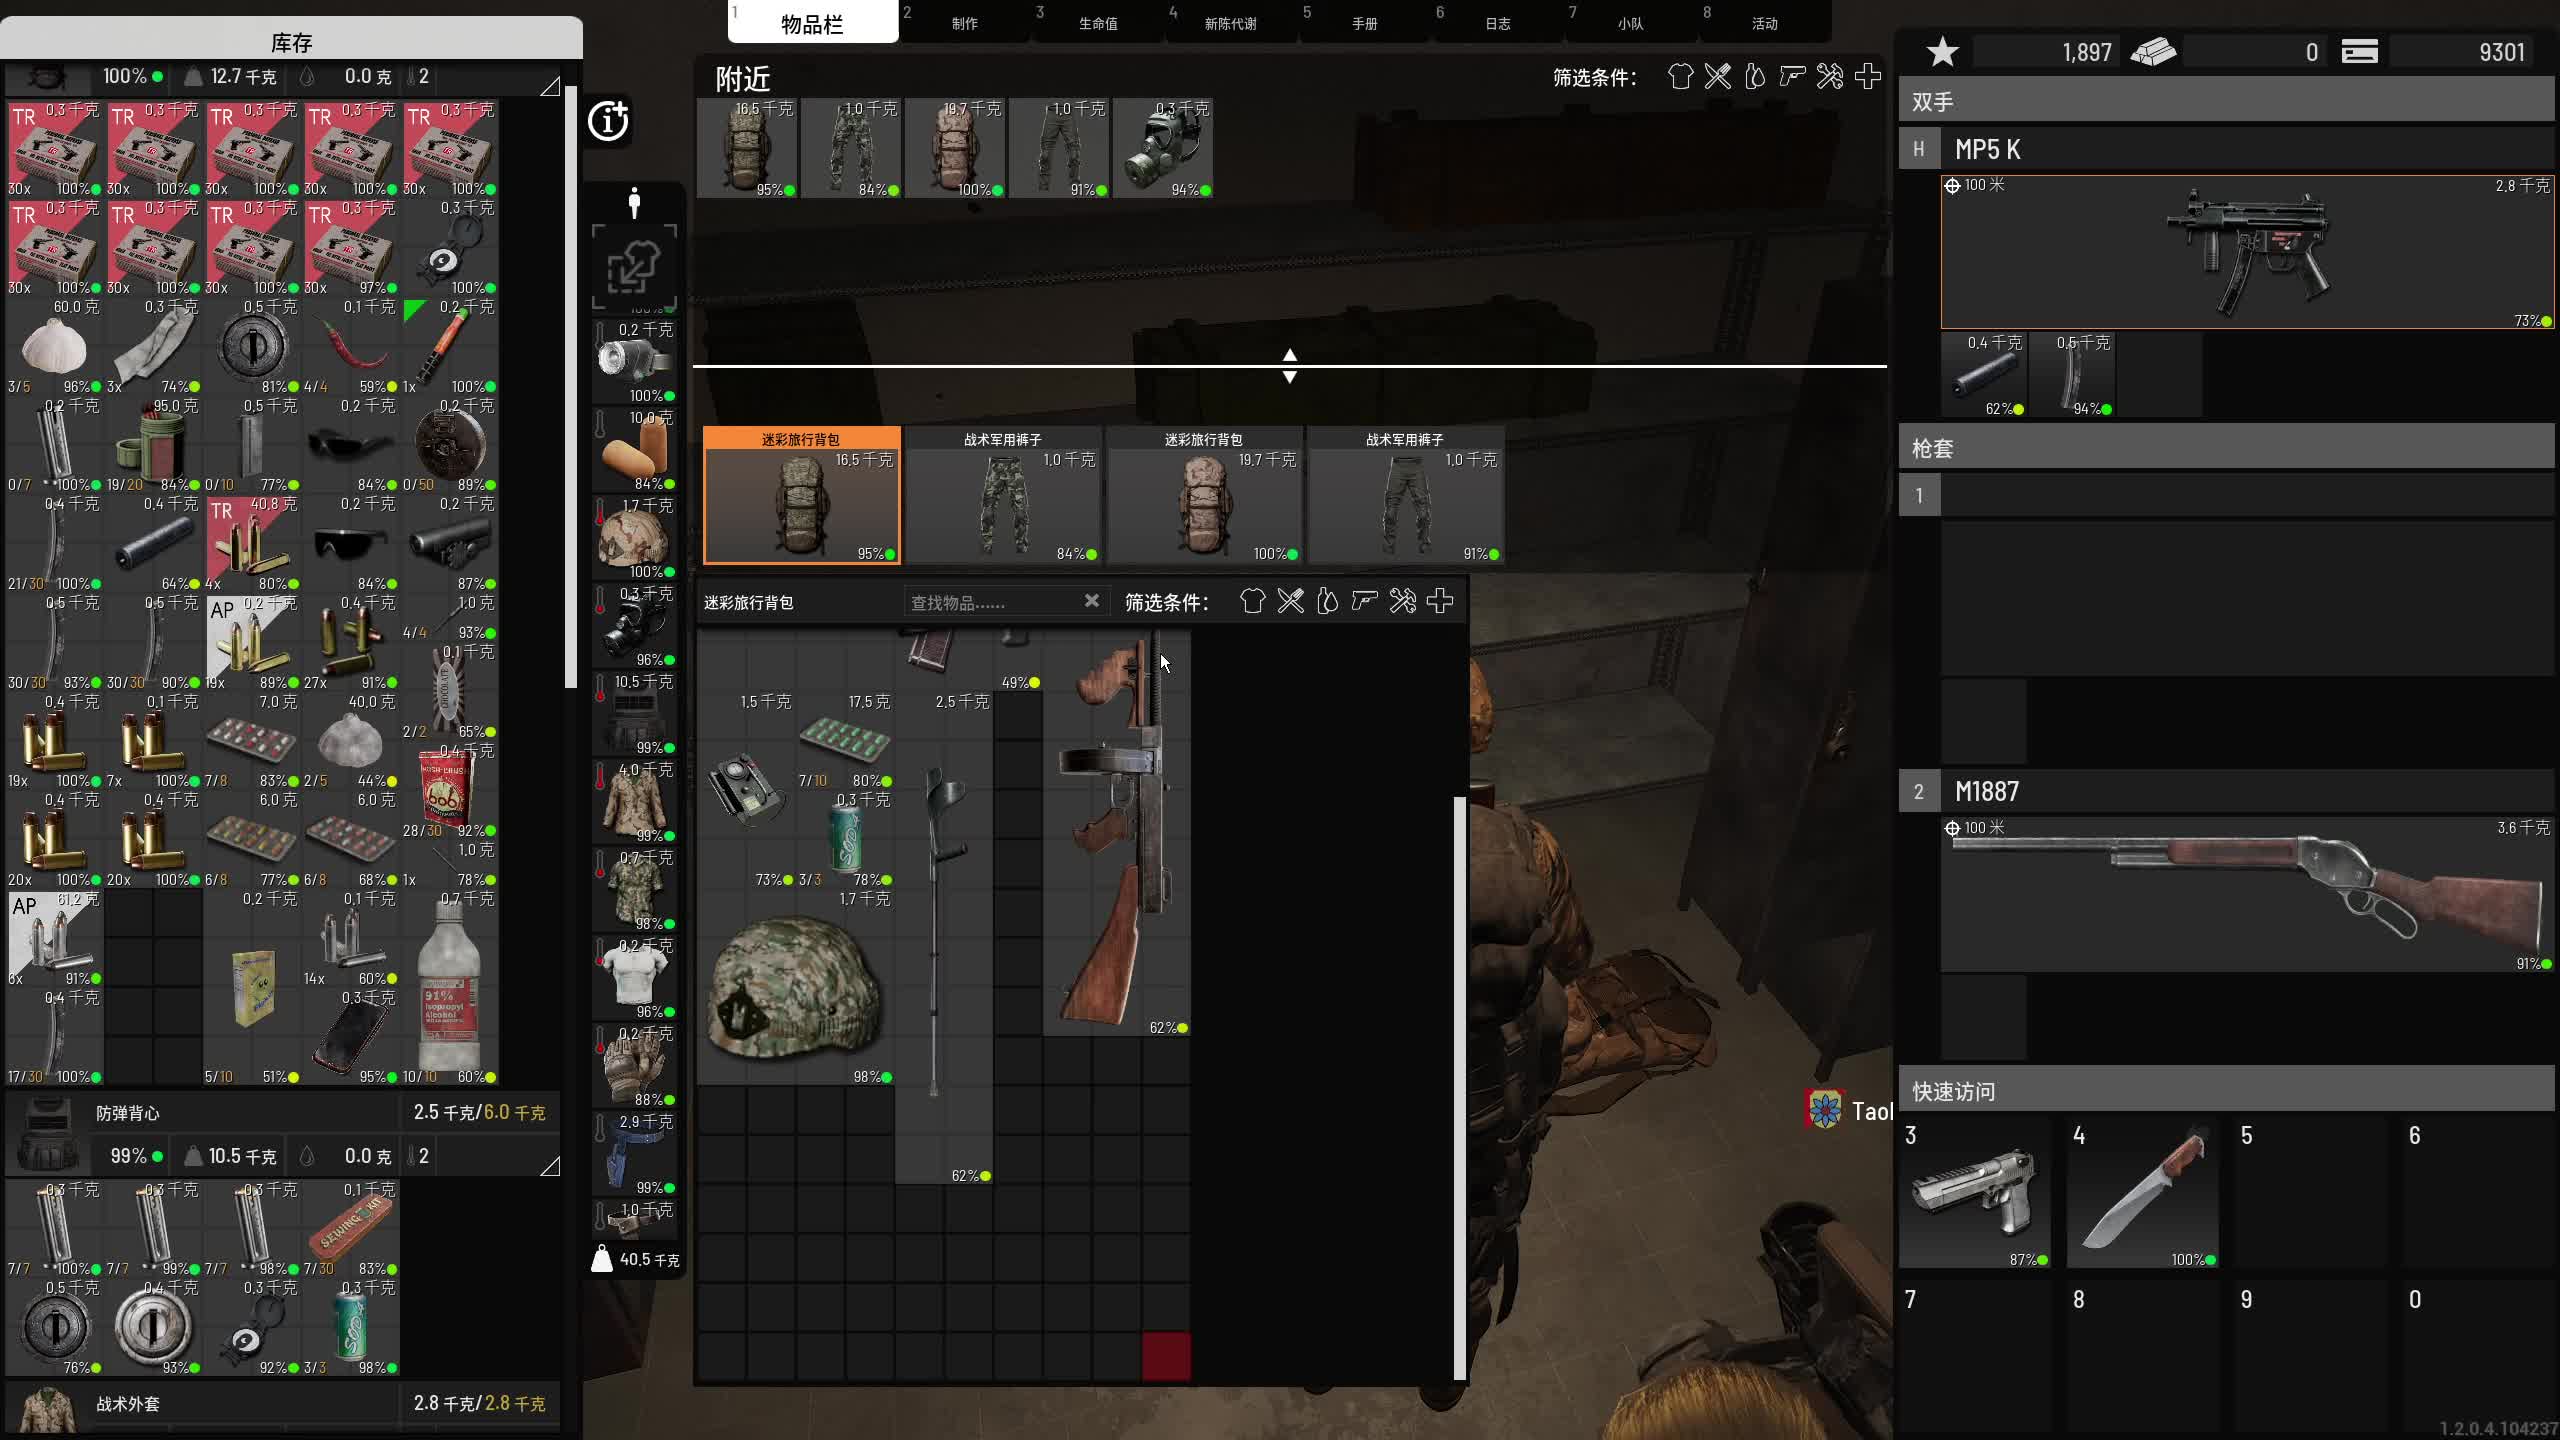Click the info icon beside inventory
Viewport: 2560px width, 1440px height.
click(608, 121)
